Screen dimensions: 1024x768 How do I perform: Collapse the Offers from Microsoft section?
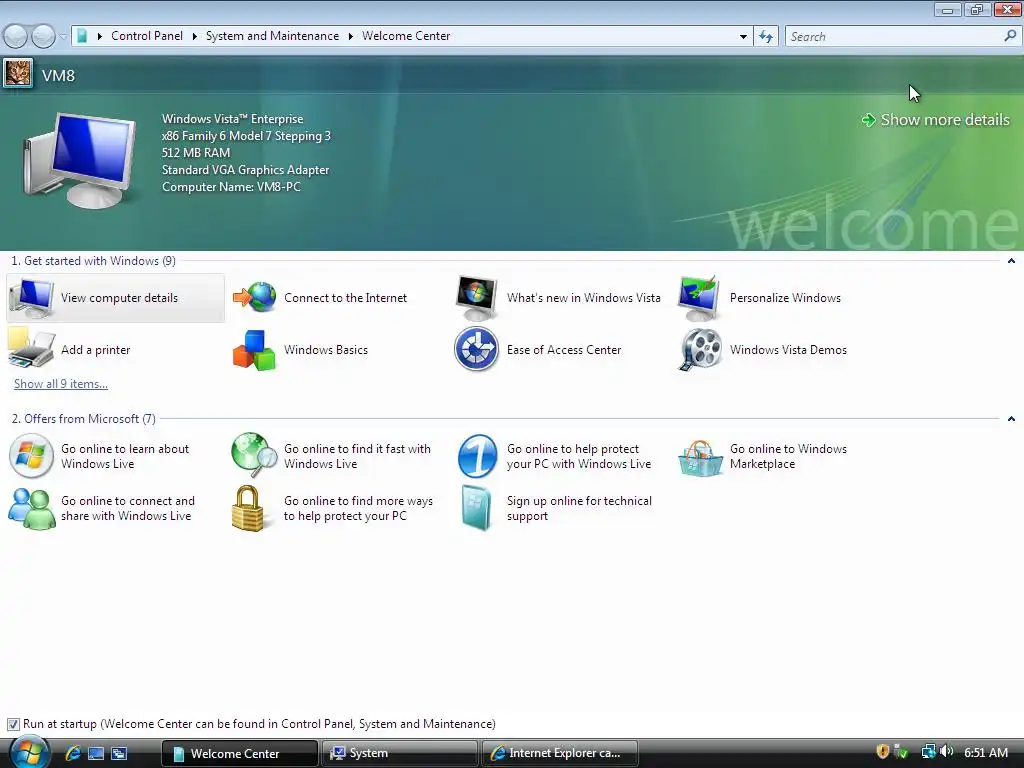pyautogui.click(x=1011, y=419)
